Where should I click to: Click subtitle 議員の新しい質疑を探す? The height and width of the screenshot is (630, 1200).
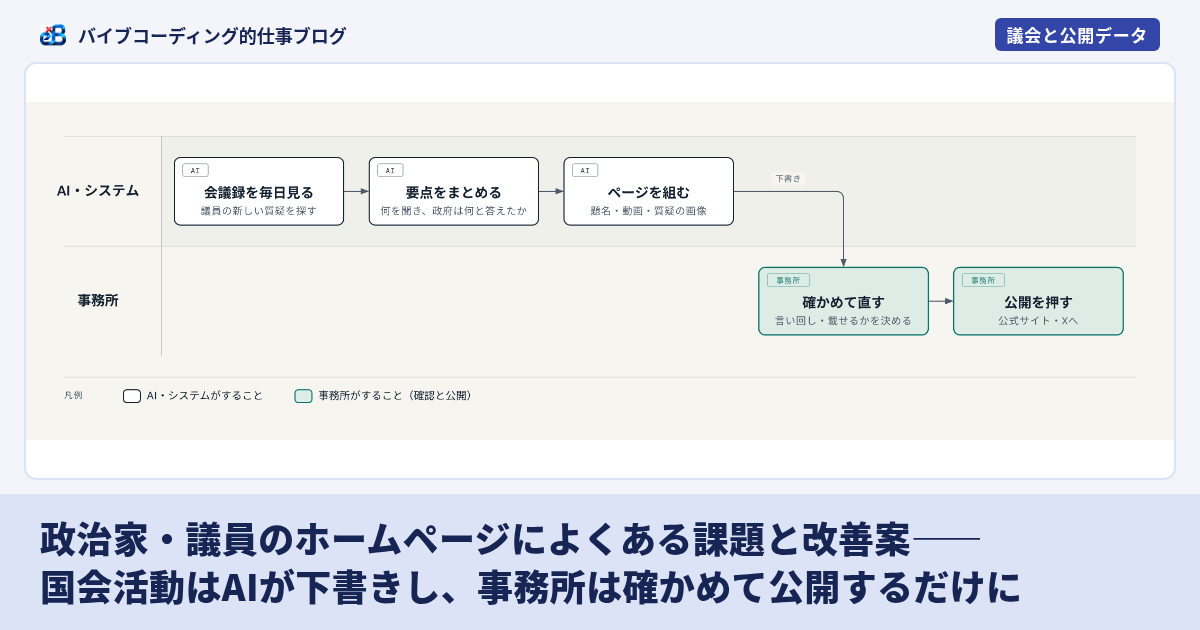(x=259, y=211)
